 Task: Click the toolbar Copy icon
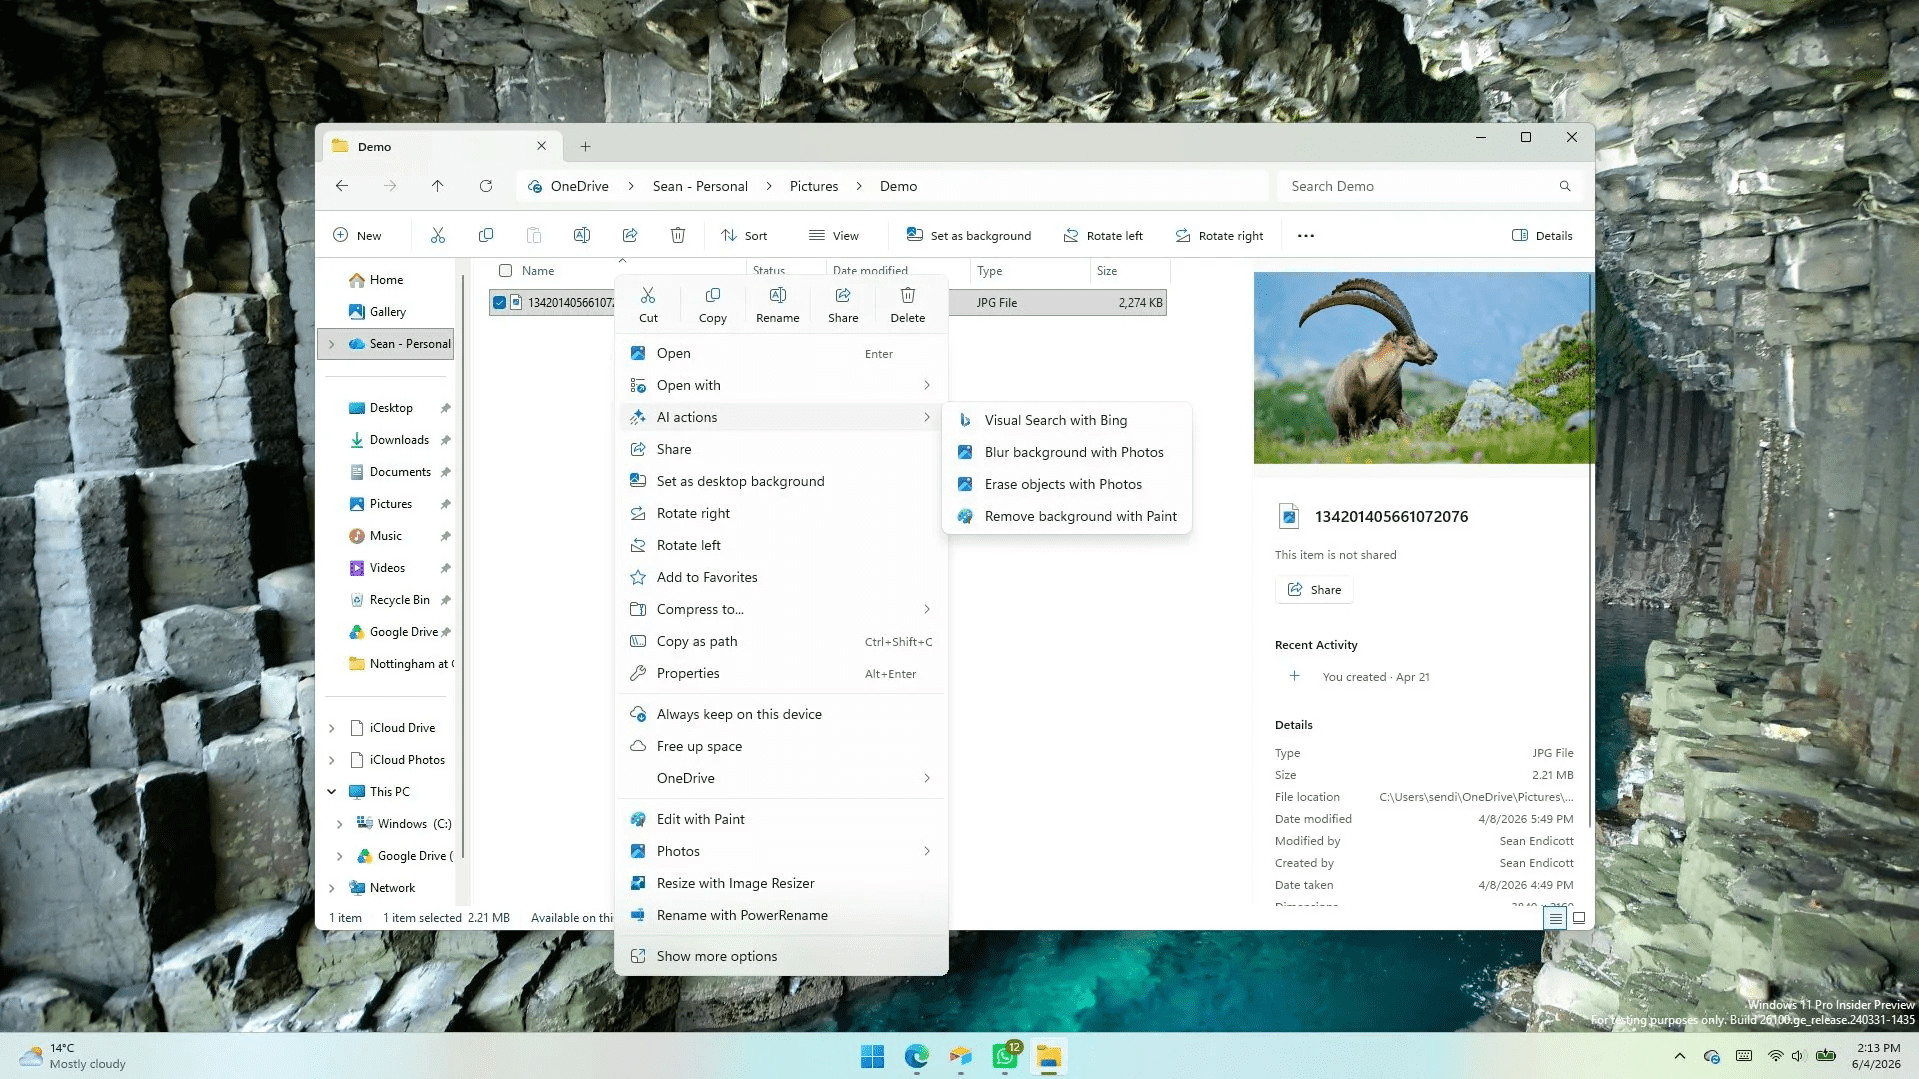pyautogui.click(x=486, y=235)
